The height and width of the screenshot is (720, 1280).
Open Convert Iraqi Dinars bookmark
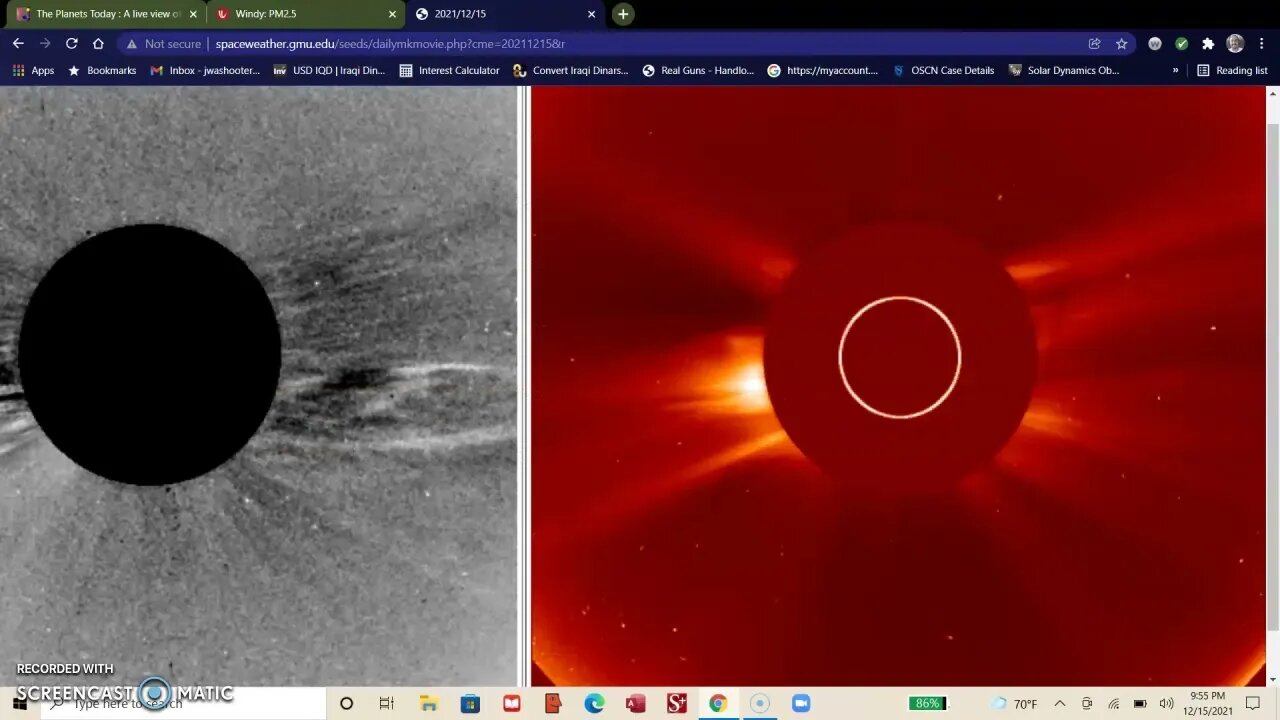click(571, 71)
